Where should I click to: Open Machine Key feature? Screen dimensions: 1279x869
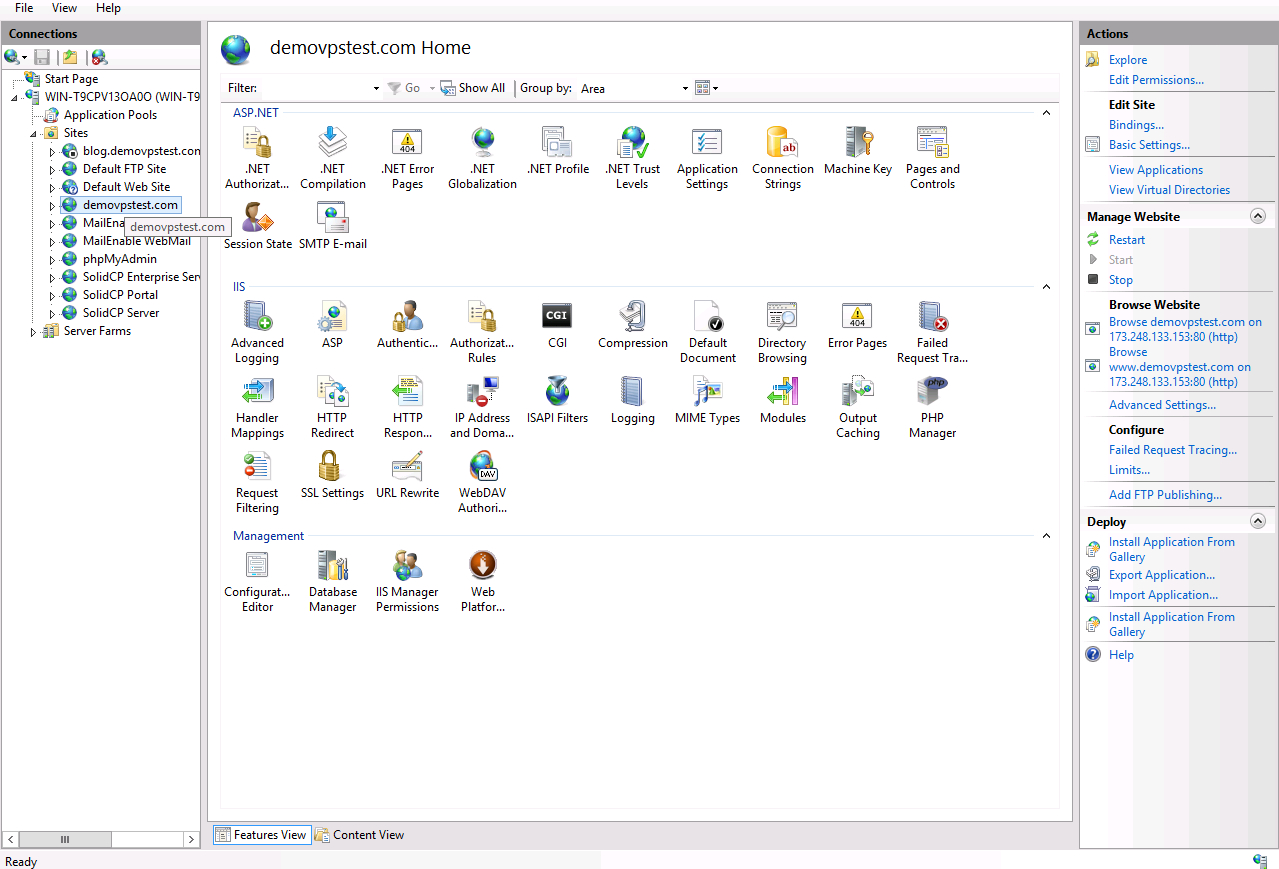(857, 151)
